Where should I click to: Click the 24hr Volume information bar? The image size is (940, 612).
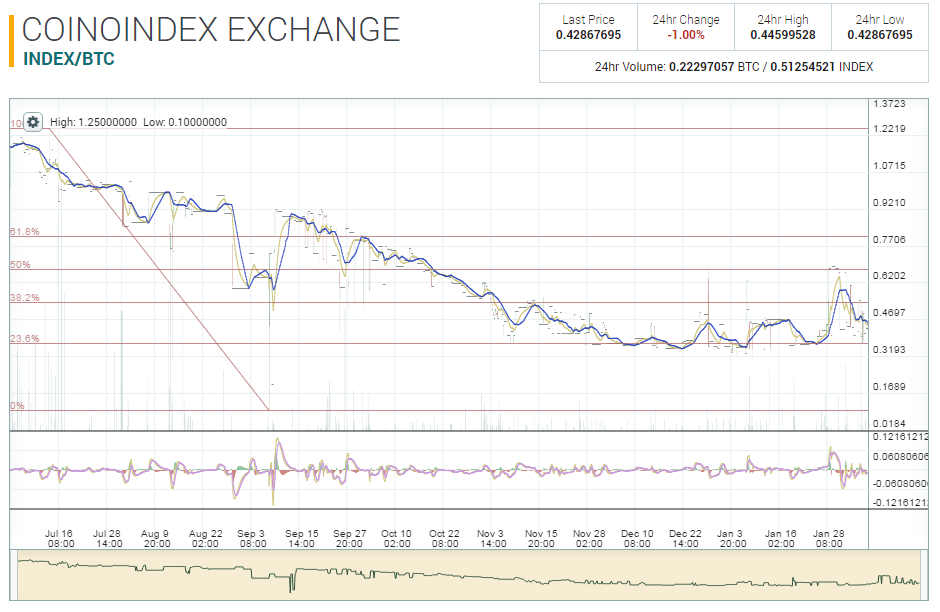(737, 66)
